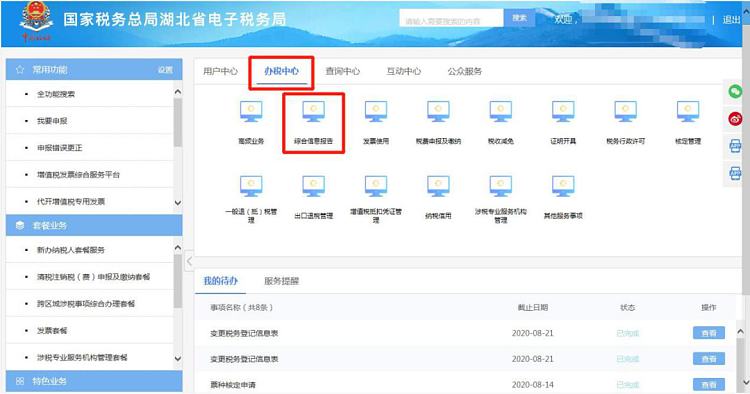Click the header search input field
750x394 pixels.
452,18
